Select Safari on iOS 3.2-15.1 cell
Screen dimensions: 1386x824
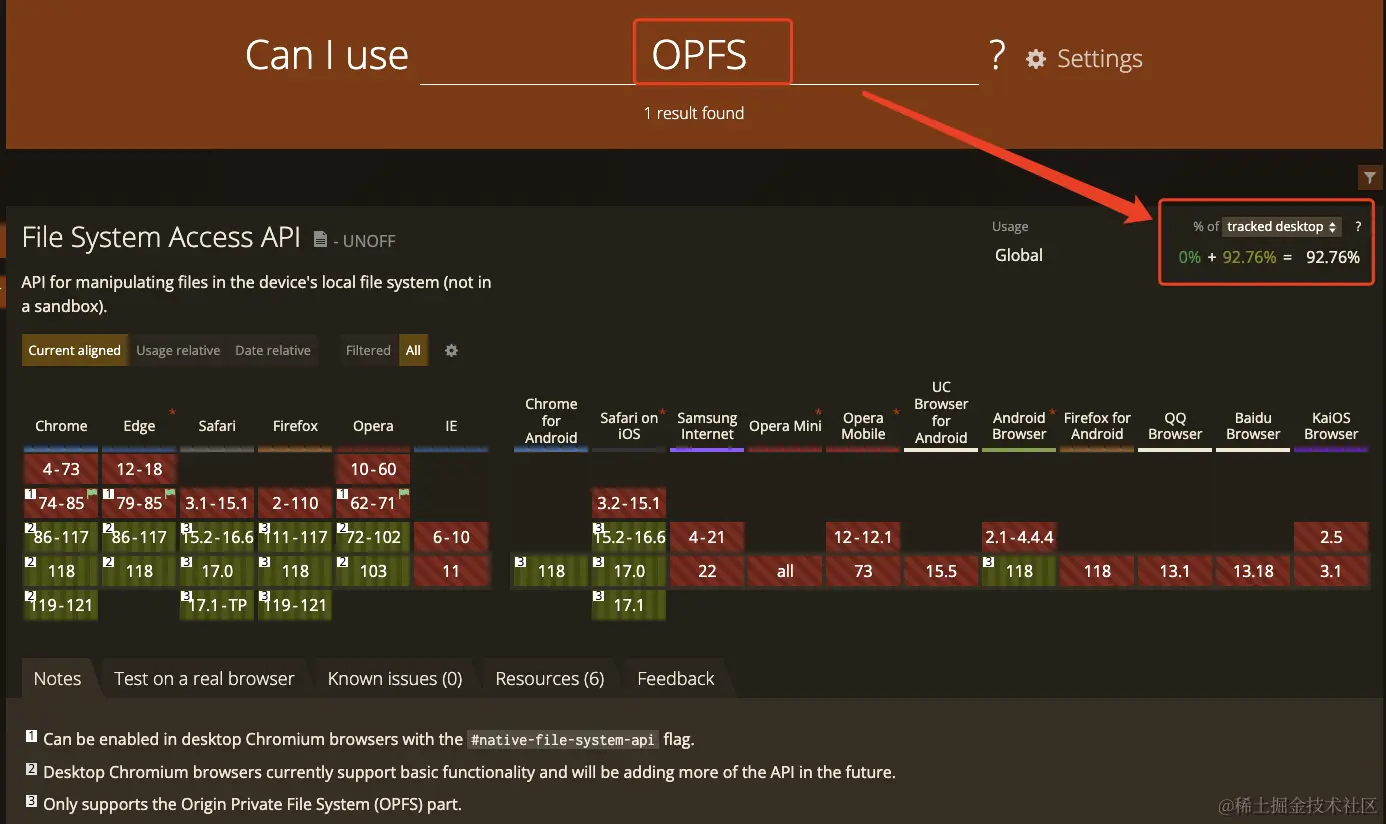(x=629, y=503)
